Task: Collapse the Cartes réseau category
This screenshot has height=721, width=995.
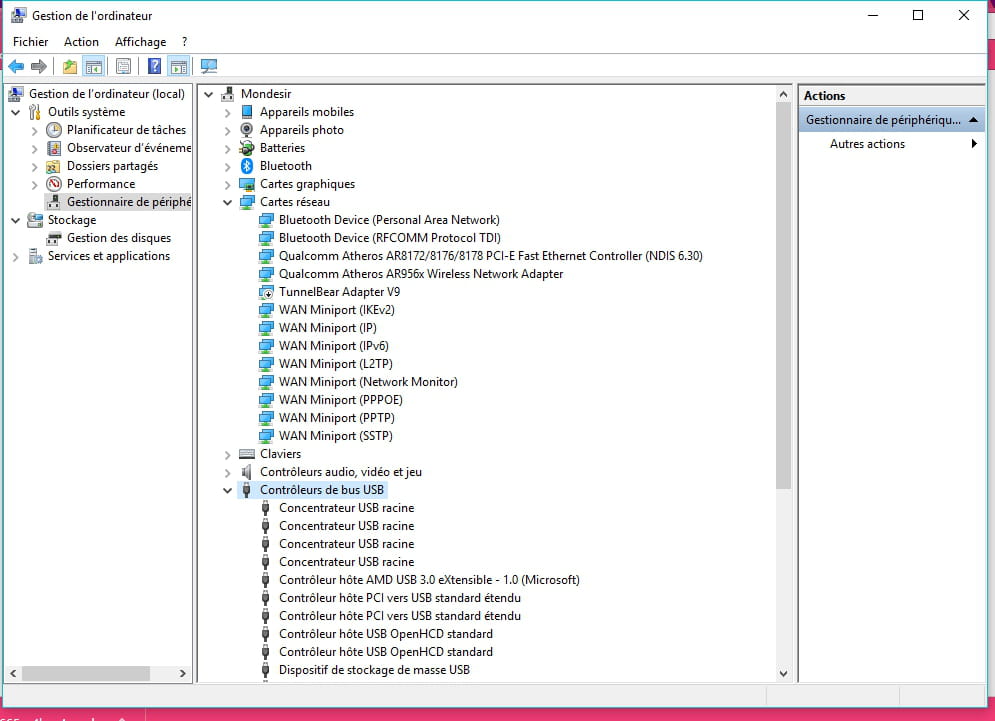Action: point(227,202)
